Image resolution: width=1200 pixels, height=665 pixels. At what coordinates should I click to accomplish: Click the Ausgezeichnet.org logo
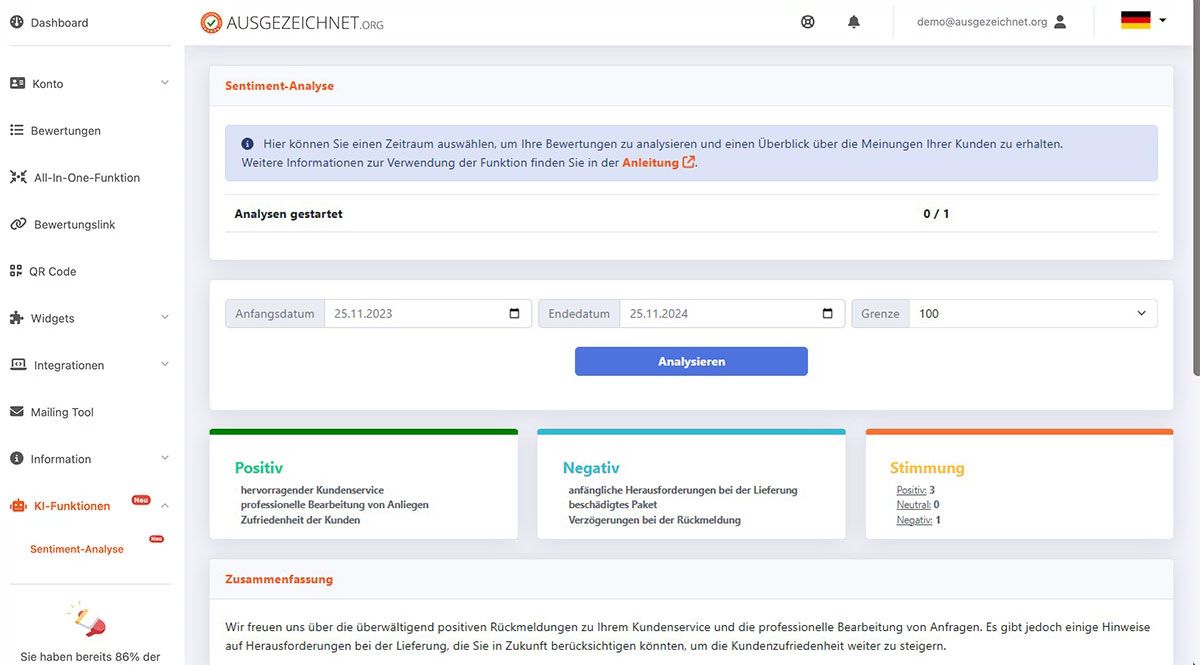point(292,22)
